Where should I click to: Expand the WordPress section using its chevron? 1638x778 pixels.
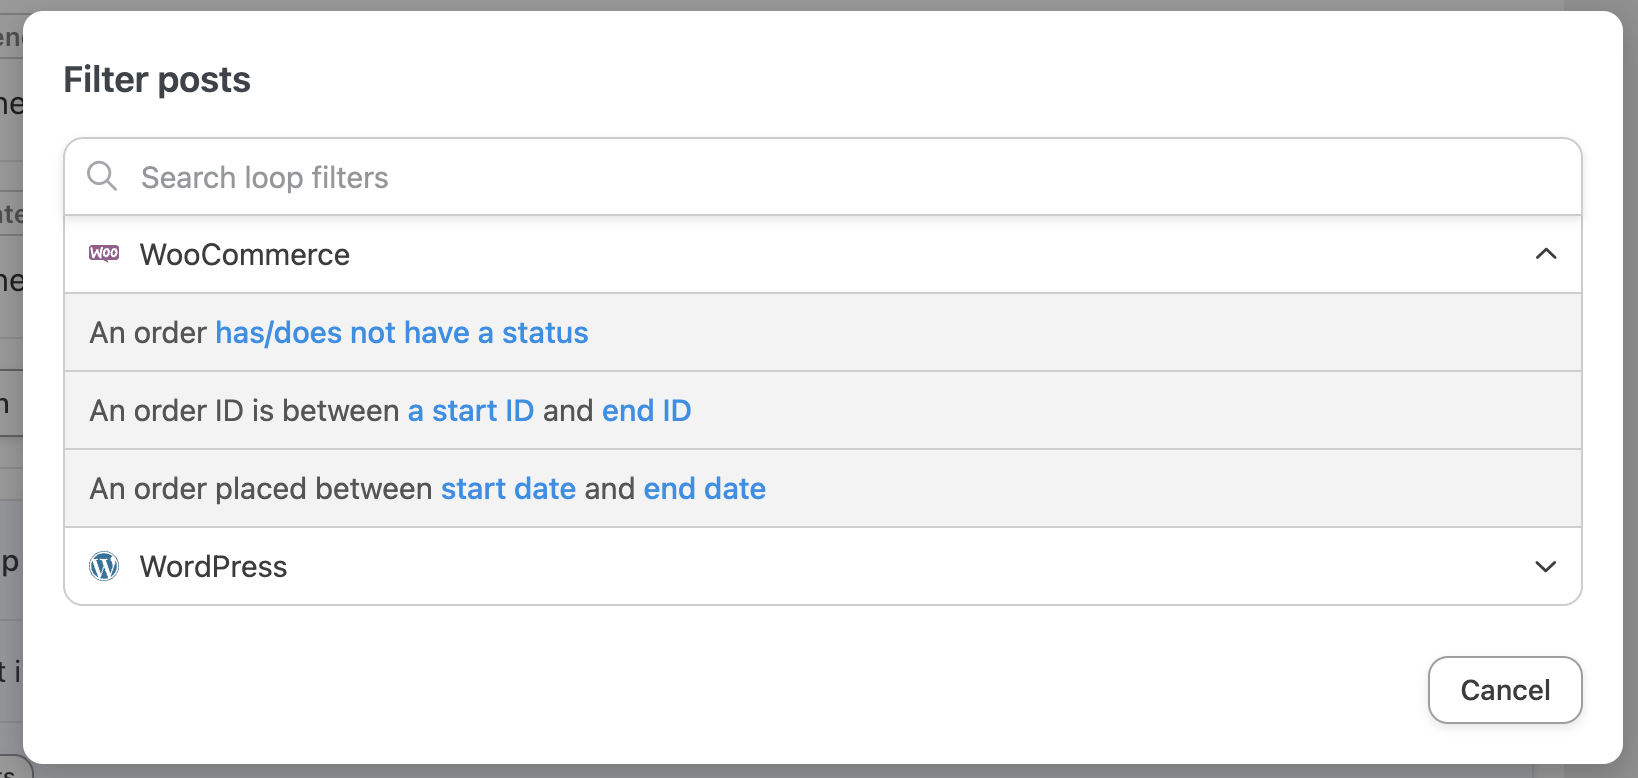[1545, 566]
